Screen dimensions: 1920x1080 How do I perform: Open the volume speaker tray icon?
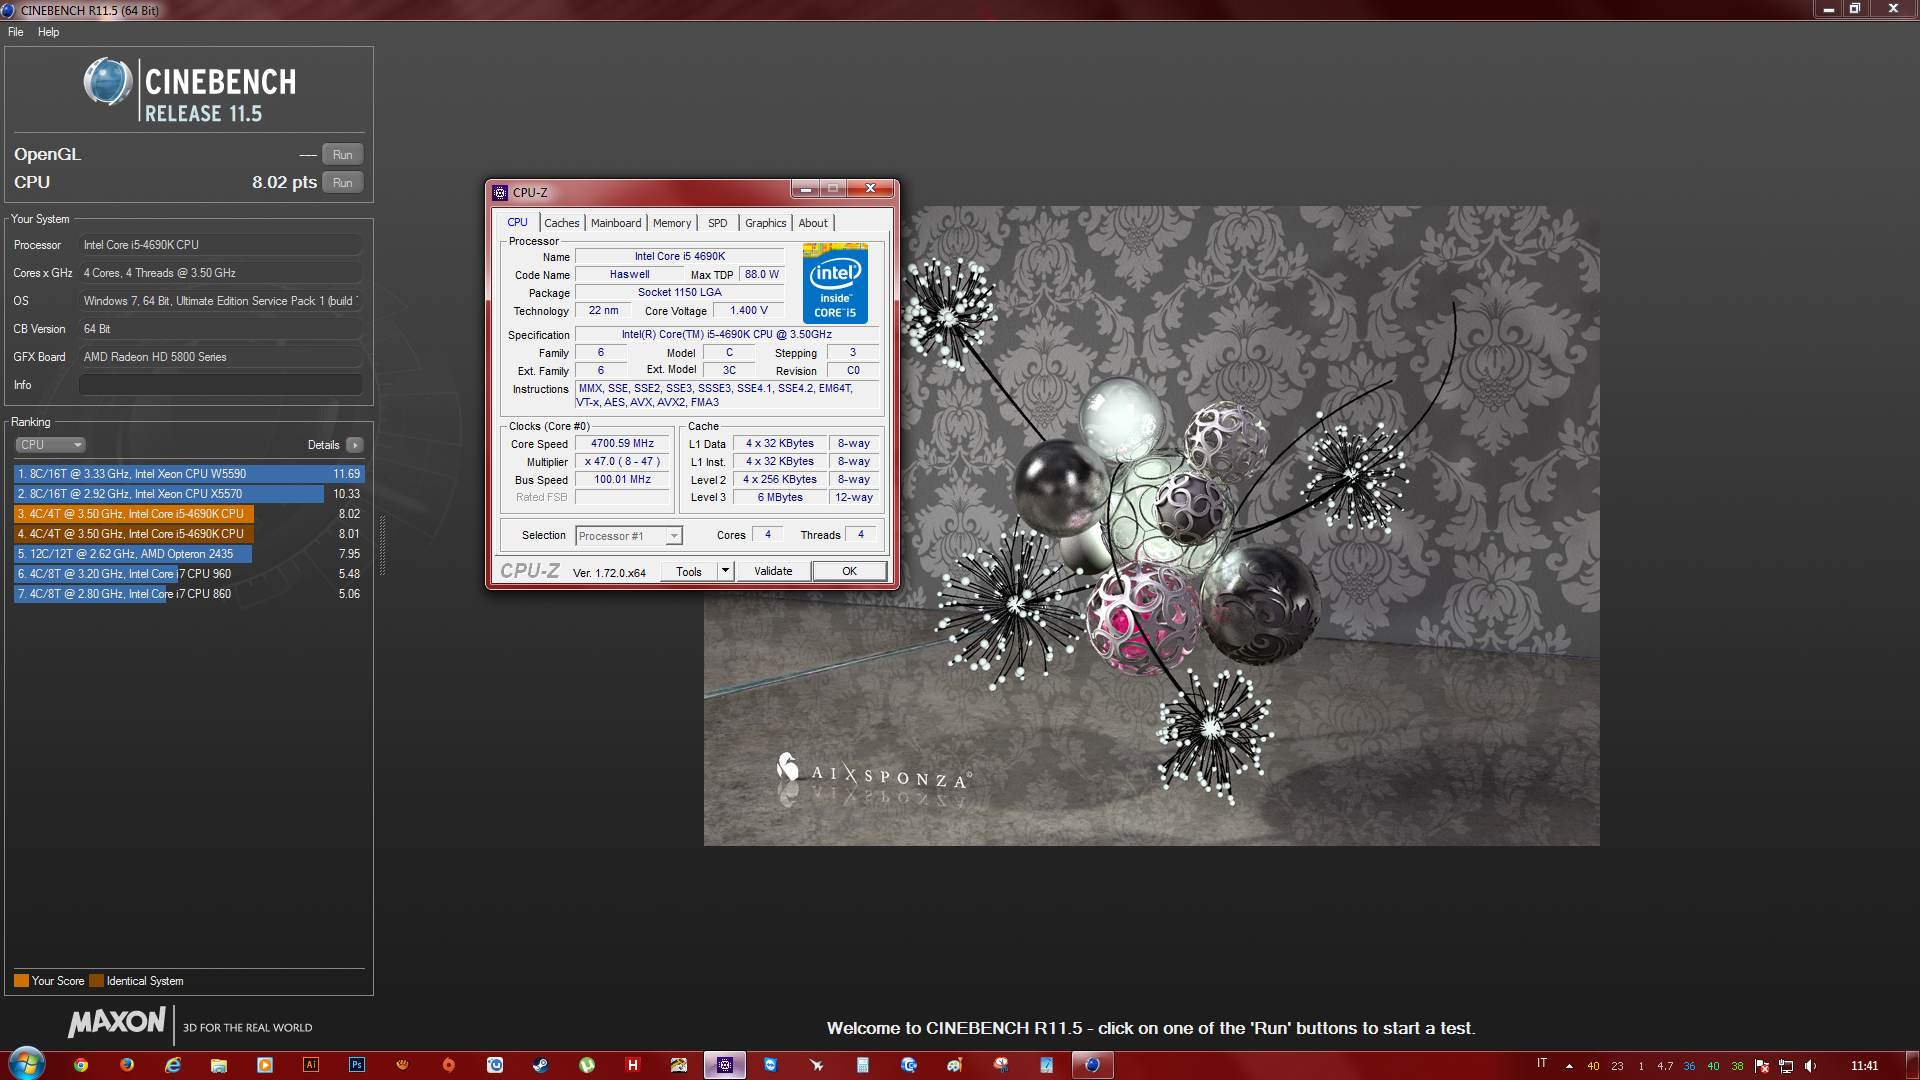point(1810,1066)
